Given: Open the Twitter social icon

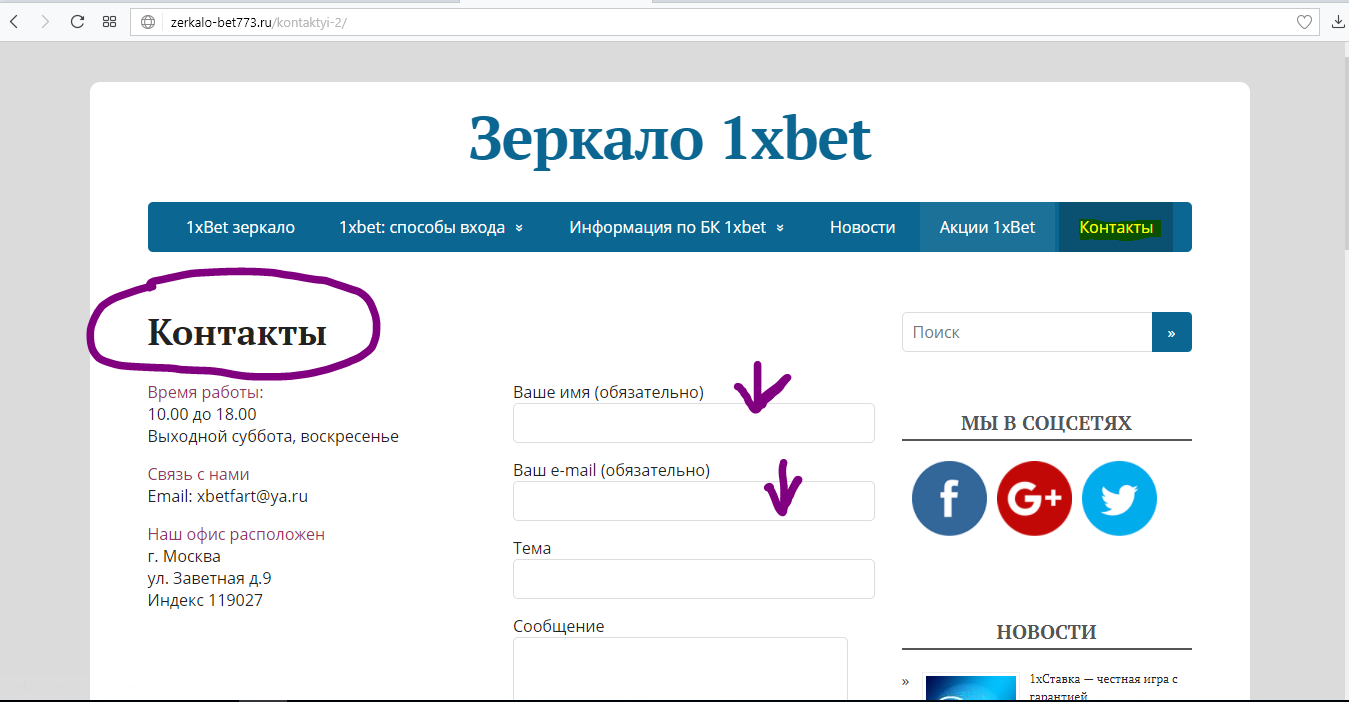Looking at the screenshot, I should [x=1119, y=498].
